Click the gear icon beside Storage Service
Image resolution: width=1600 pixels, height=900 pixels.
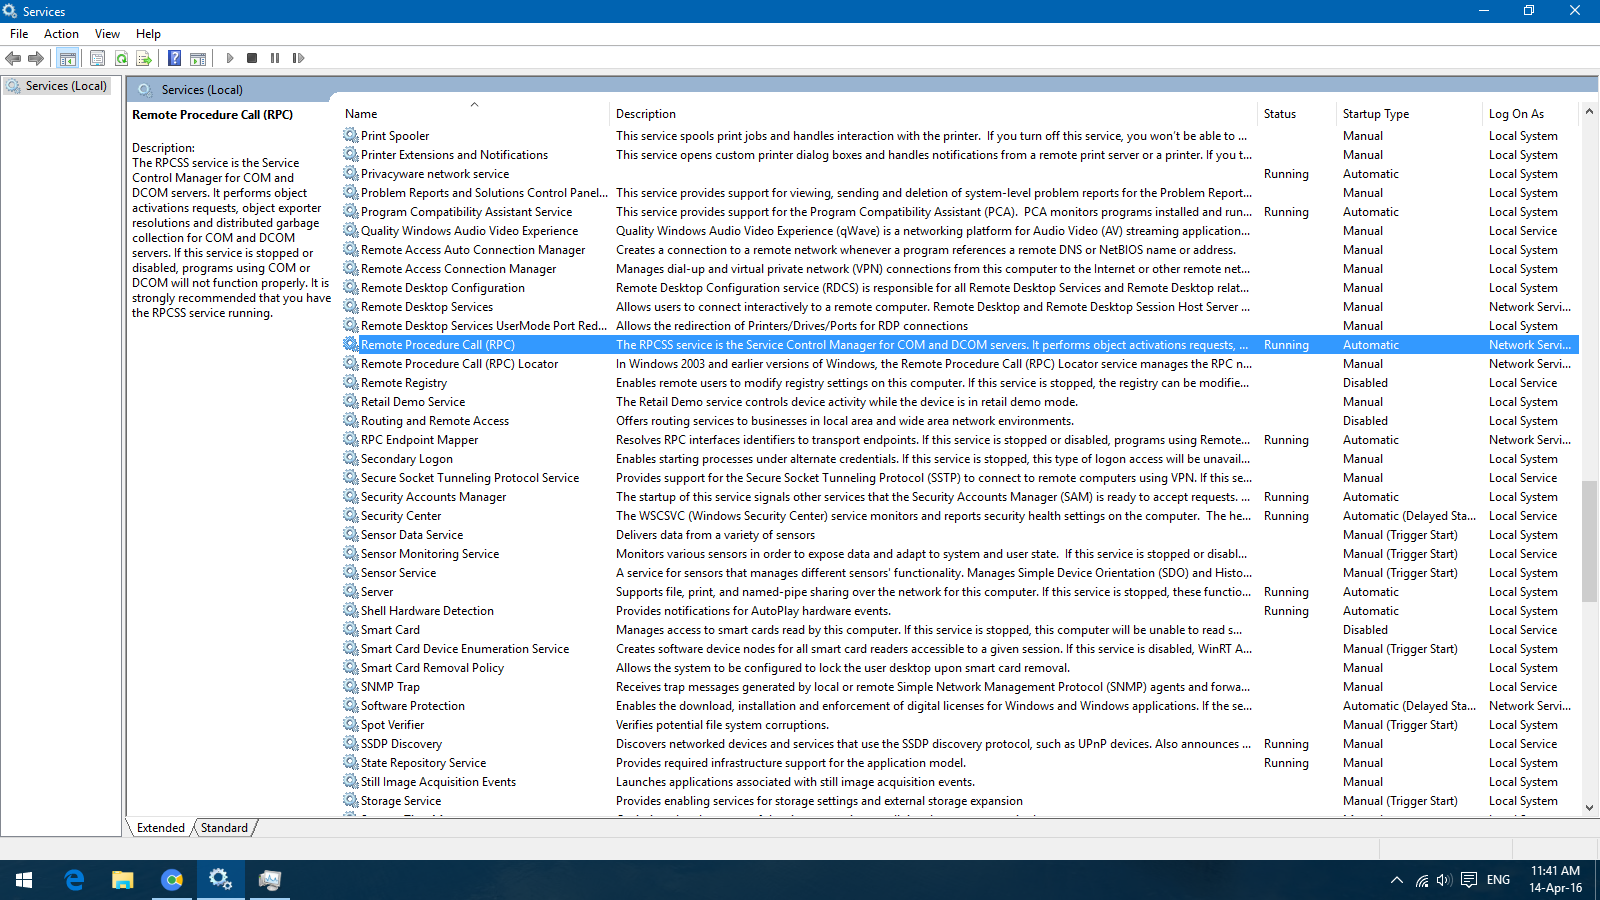(351, 800)
